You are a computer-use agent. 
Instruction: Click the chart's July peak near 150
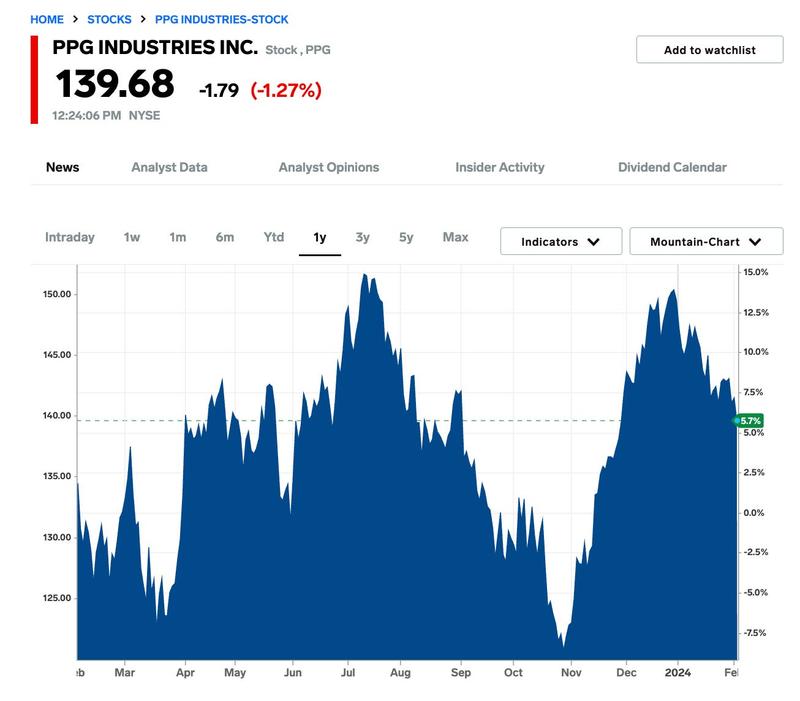[x=364, y=274]
